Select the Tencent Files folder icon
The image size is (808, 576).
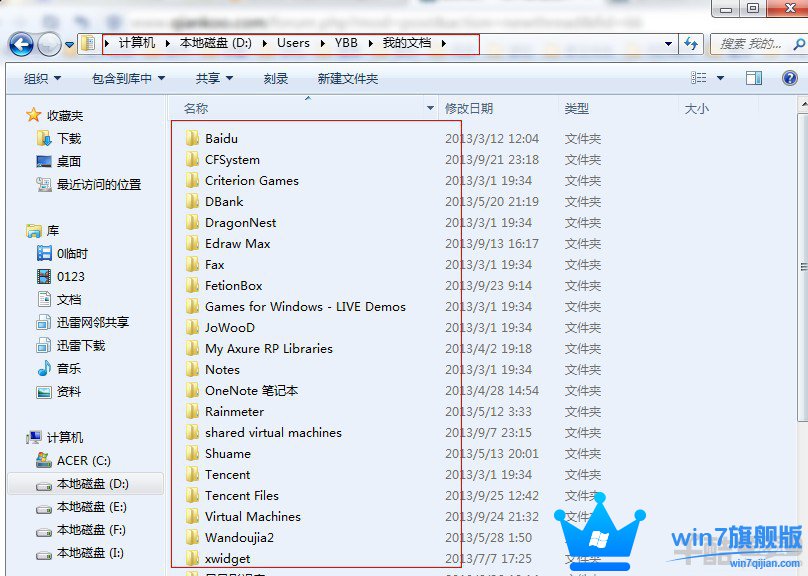coord(192,495)
